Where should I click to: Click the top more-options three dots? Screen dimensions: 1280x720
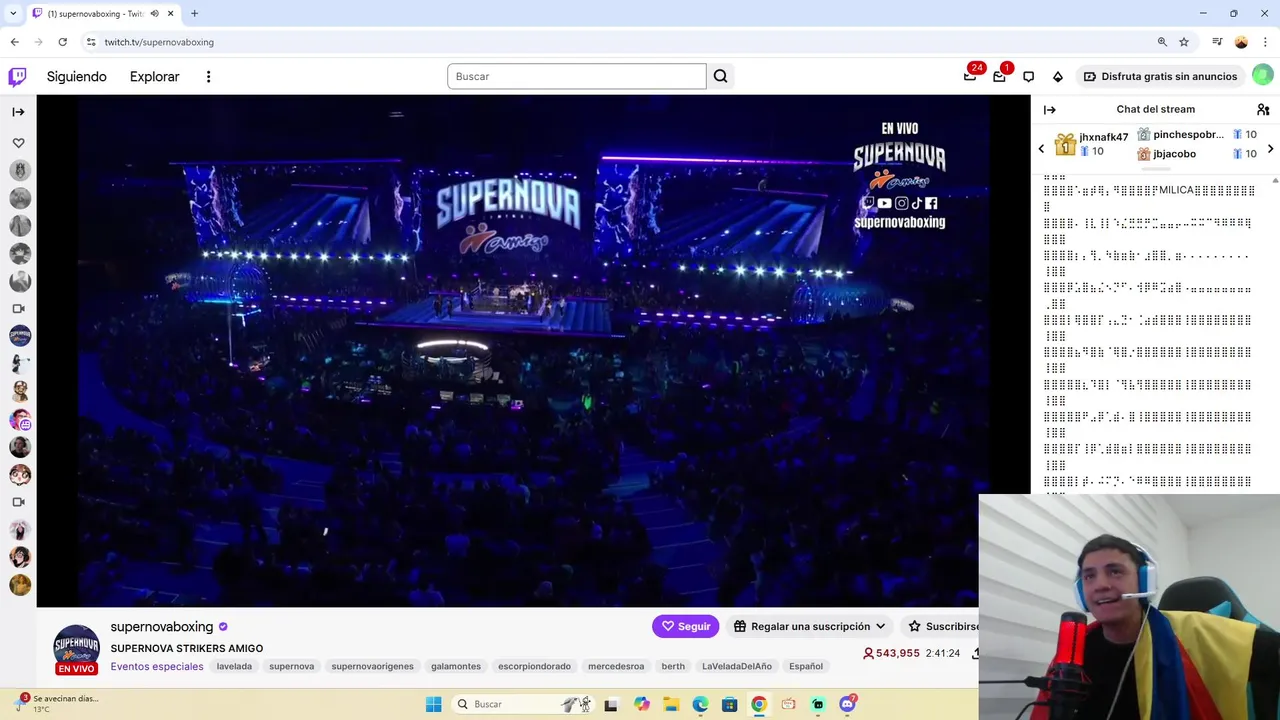208,77
